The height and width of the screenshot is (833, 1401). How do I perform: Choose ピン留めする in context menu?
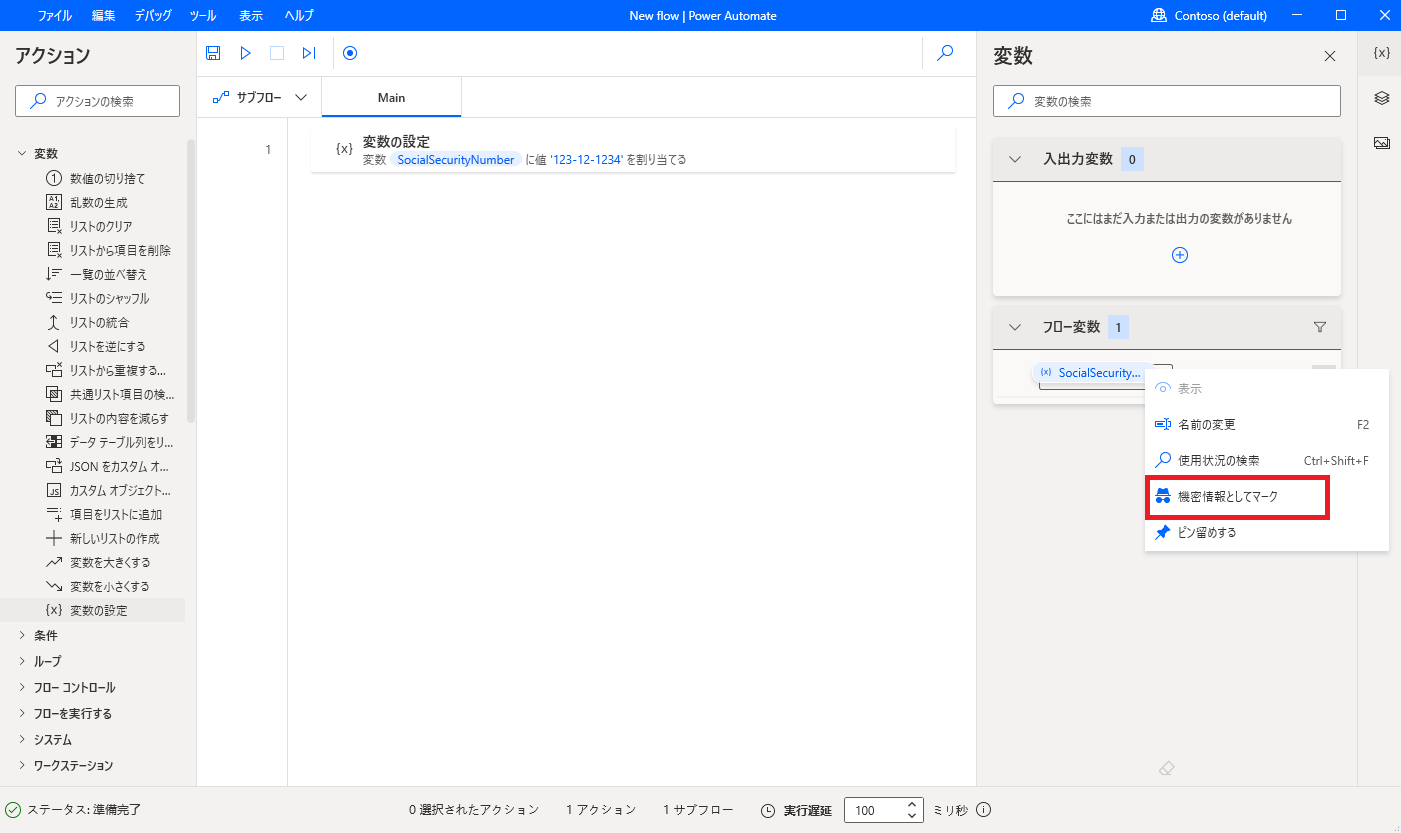(x=1267, y=532)
